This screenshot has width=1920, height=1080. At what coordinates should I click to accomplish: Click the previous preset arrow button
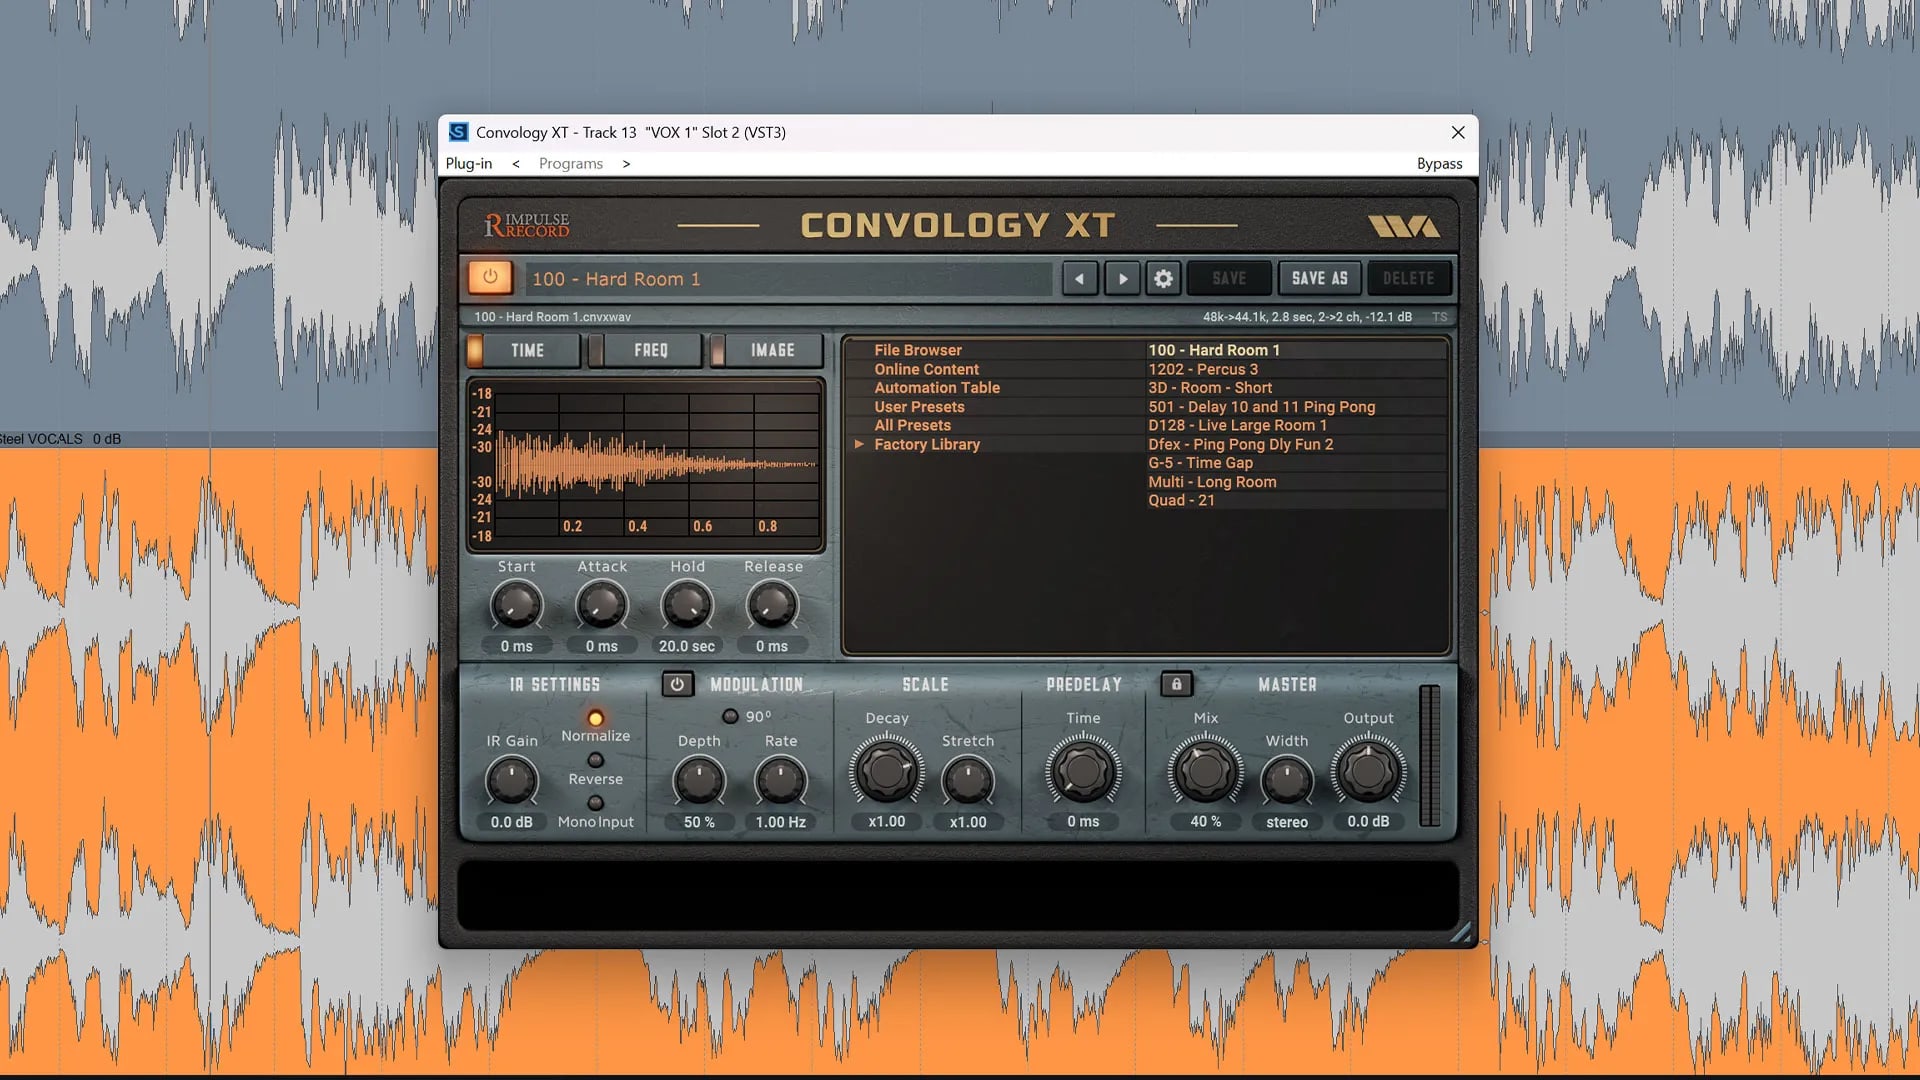(1079, 279)
